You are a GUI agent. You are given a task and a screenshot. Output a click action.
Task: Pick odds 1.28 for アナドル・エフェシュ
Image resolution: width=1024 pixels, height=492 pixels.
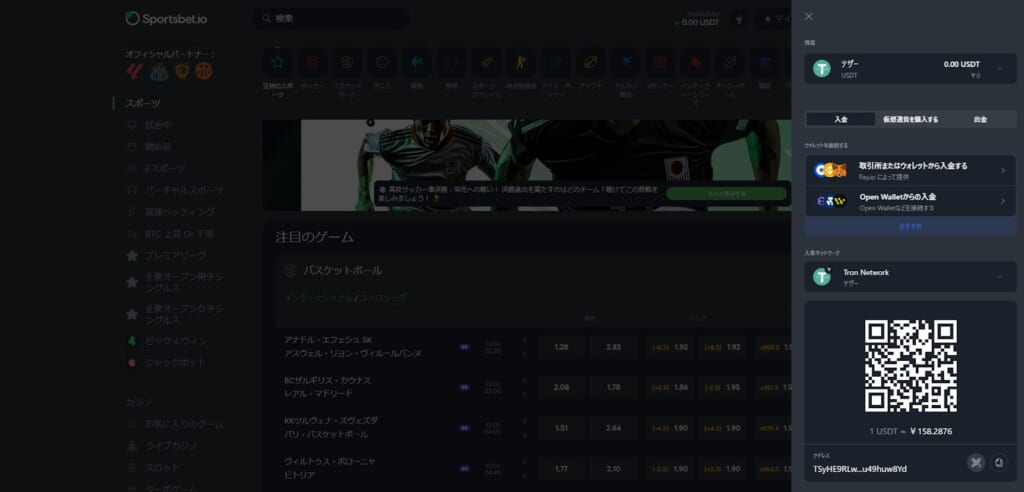561,347
